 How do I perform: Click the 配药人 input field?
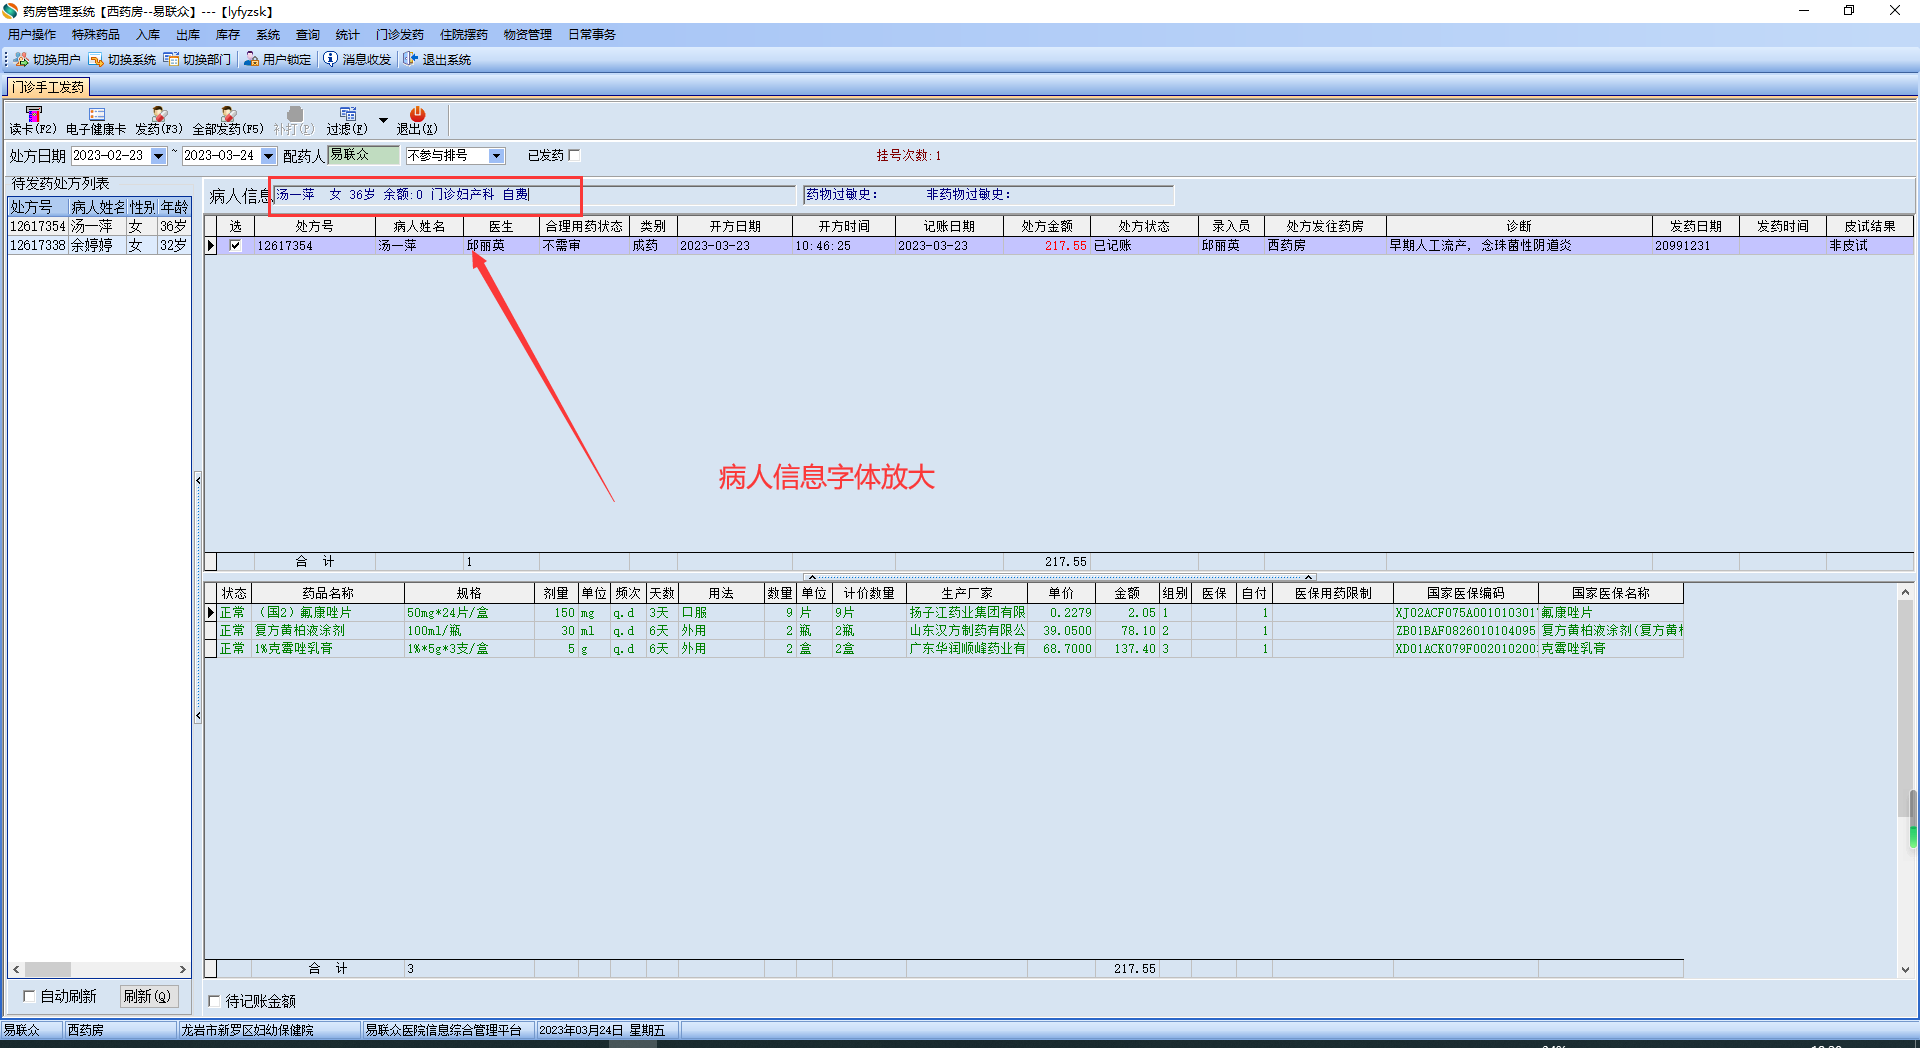[x=364, y=155]
